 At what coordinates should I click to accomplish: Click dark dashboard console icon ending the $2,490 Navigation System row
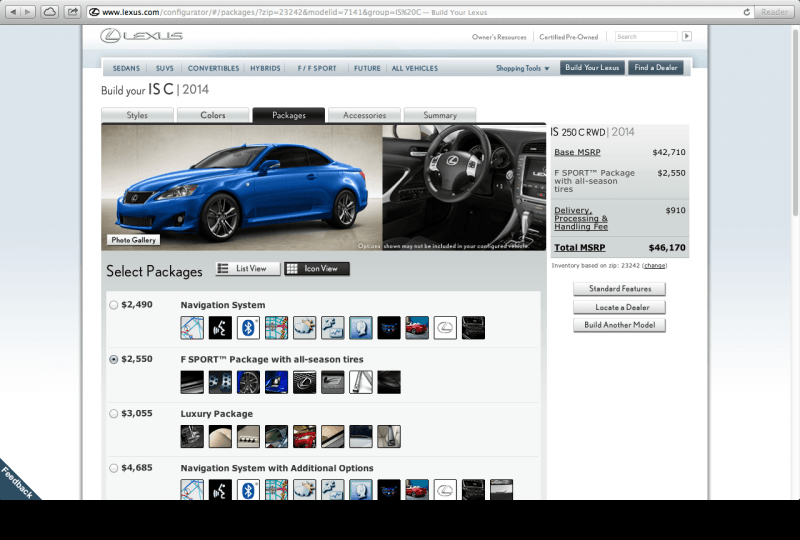pos(473,328)
